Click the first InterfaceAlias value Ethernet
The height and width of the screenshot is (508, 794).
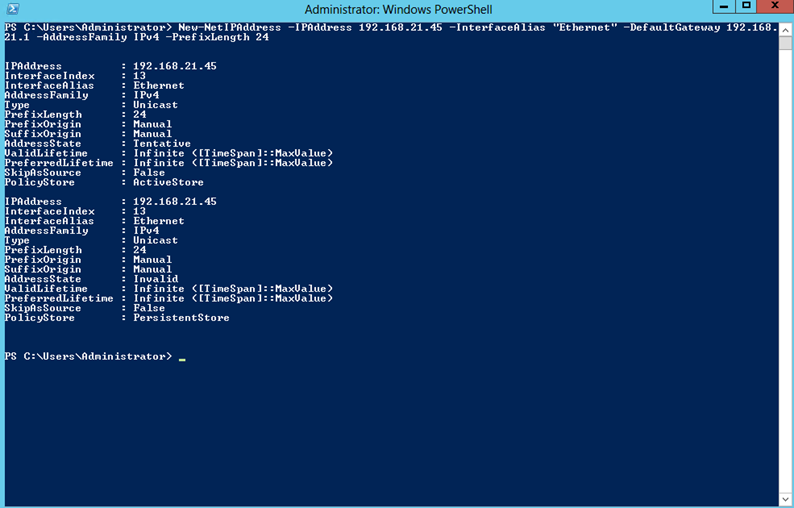click(x=158, y=85)
